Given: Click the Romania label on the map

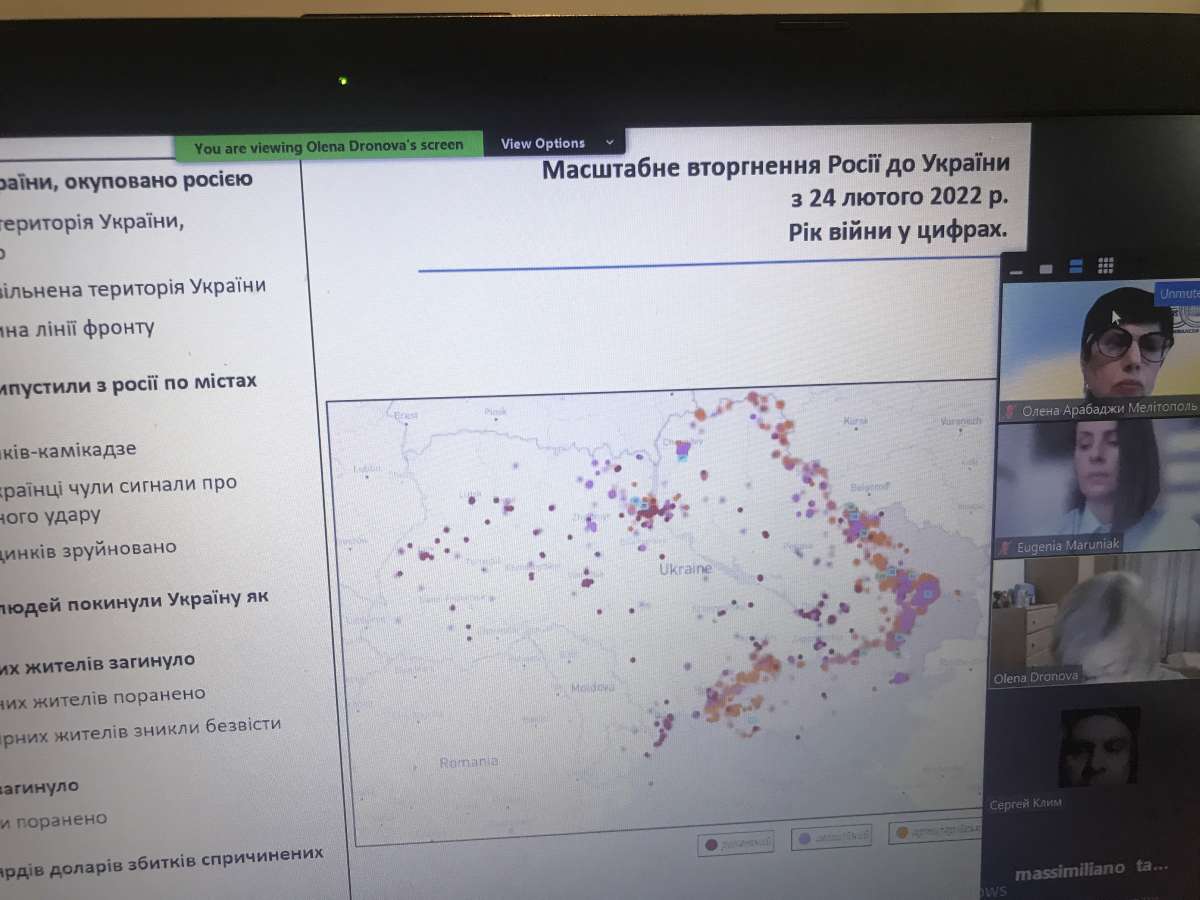Looking at the screenshot, I should pyautogui.click(x=468, y=762).
